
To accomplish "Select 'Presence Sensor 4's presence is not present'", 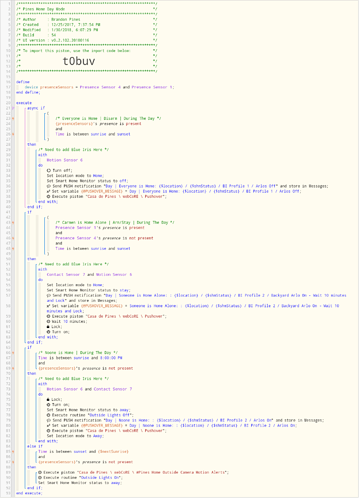I will click(104, 238).
